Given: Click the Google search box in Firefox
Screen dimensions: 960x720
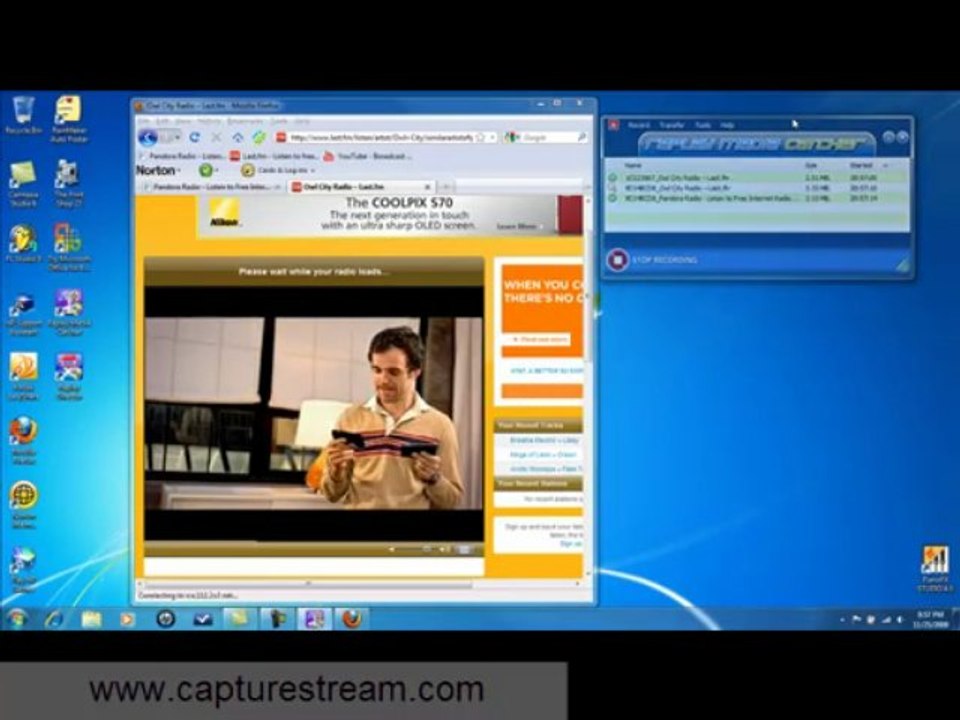Looking at the screenshot, I should [x=547, y=138].
